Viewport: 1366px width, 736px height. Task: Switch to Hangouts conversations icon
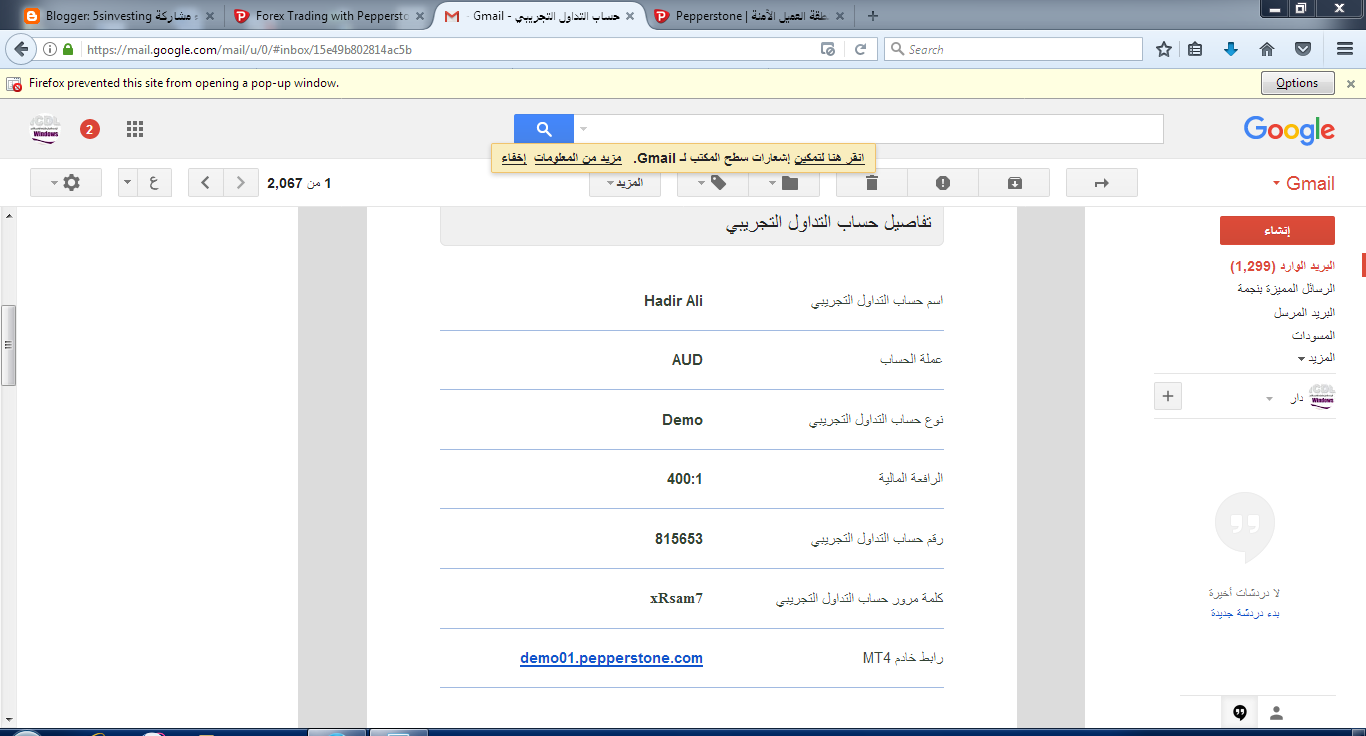tap(1240, 713)
